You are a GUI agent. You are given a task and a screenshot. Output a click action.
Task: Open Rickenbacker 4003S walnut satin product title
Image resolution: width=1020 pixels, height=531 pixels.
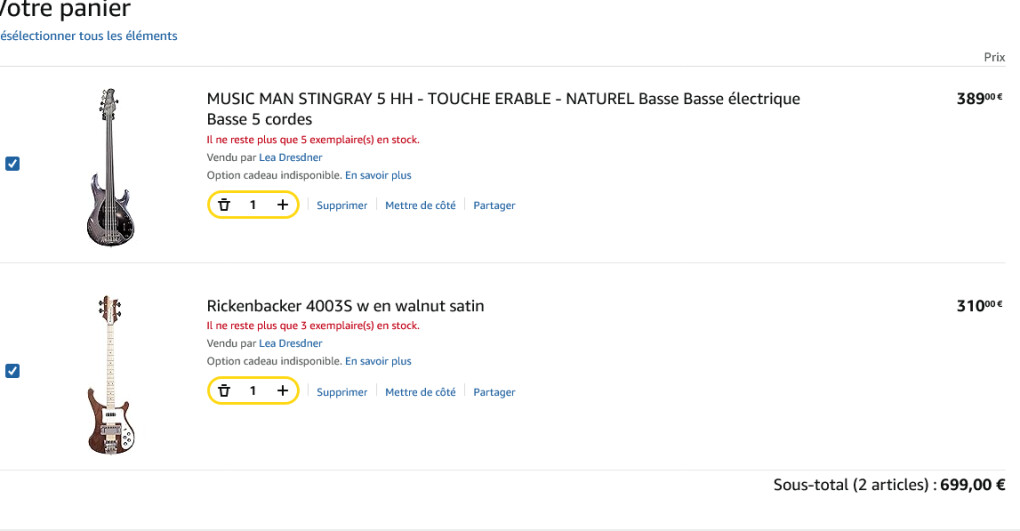[345, 306]
